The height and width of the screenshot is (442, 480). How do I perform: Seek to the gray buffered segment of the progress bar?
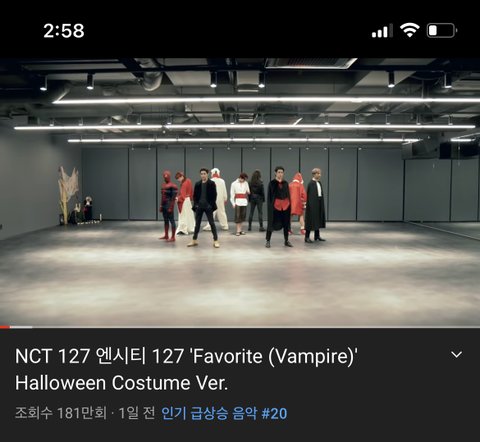[21, 327]
